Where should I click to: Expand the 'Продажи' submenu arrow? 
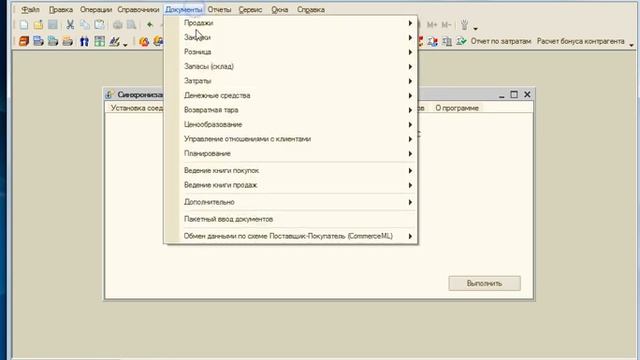coord(410,23)
